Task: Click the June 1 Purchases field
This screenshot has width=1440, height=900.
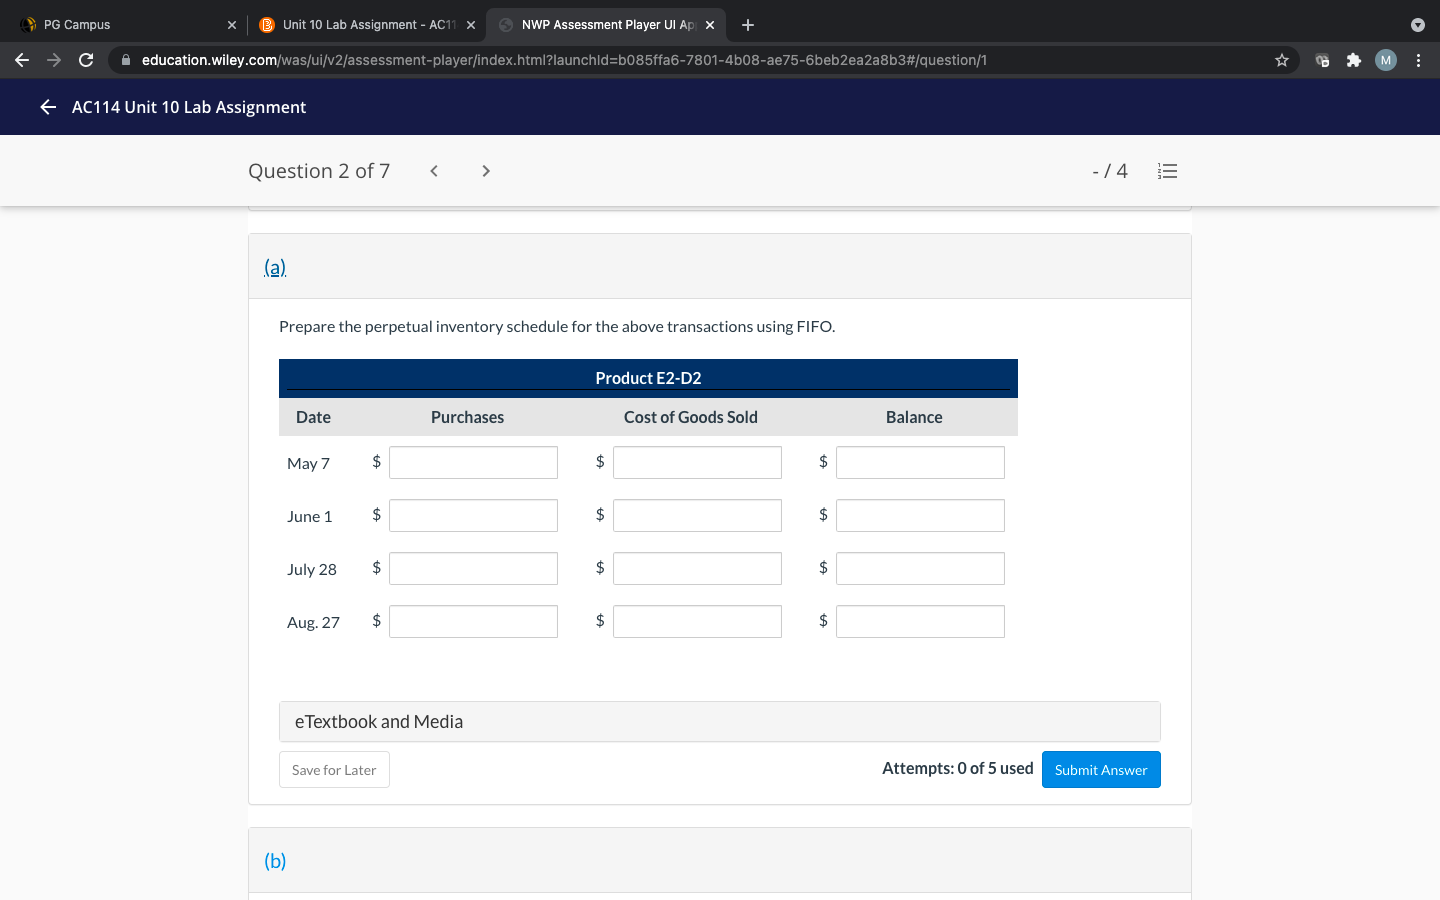Action: [473, 515]
